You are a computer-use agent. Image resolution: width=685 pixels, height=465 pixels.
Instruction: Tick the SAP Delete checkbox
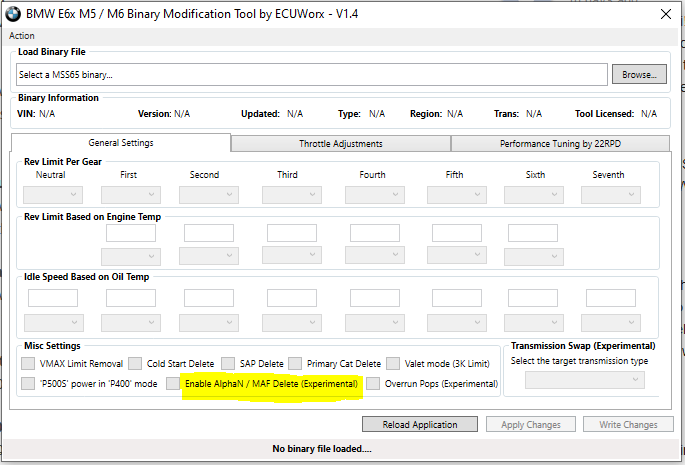point(228,363)
